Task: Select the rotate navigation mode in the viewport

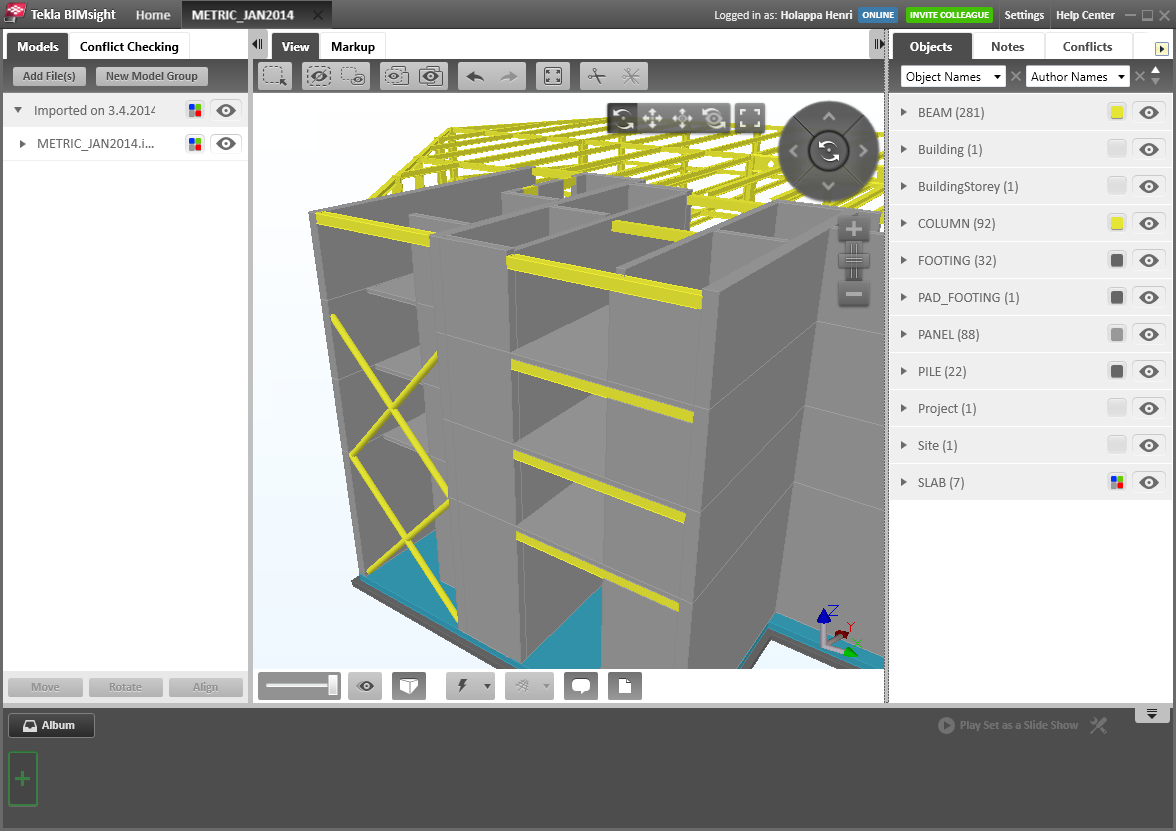Action: coord(622,118)
